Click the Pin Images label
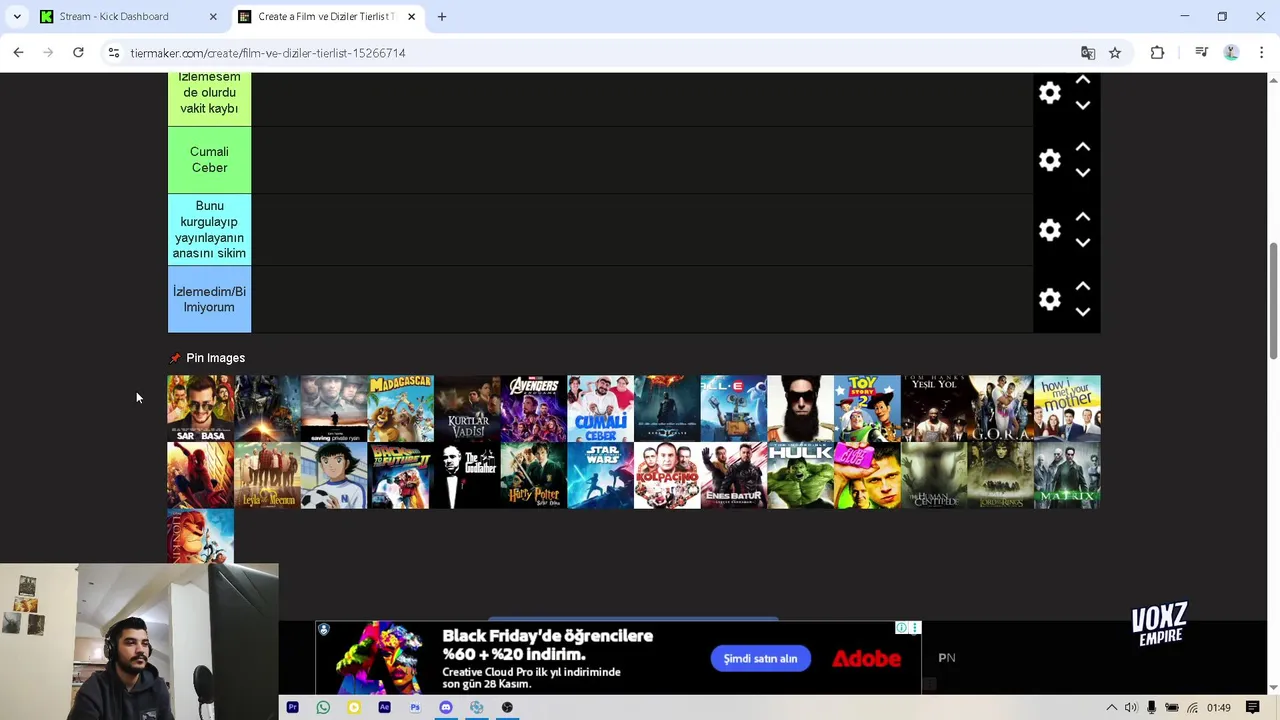Viewport: 1280px width, 720px height. tap(215, 358)
